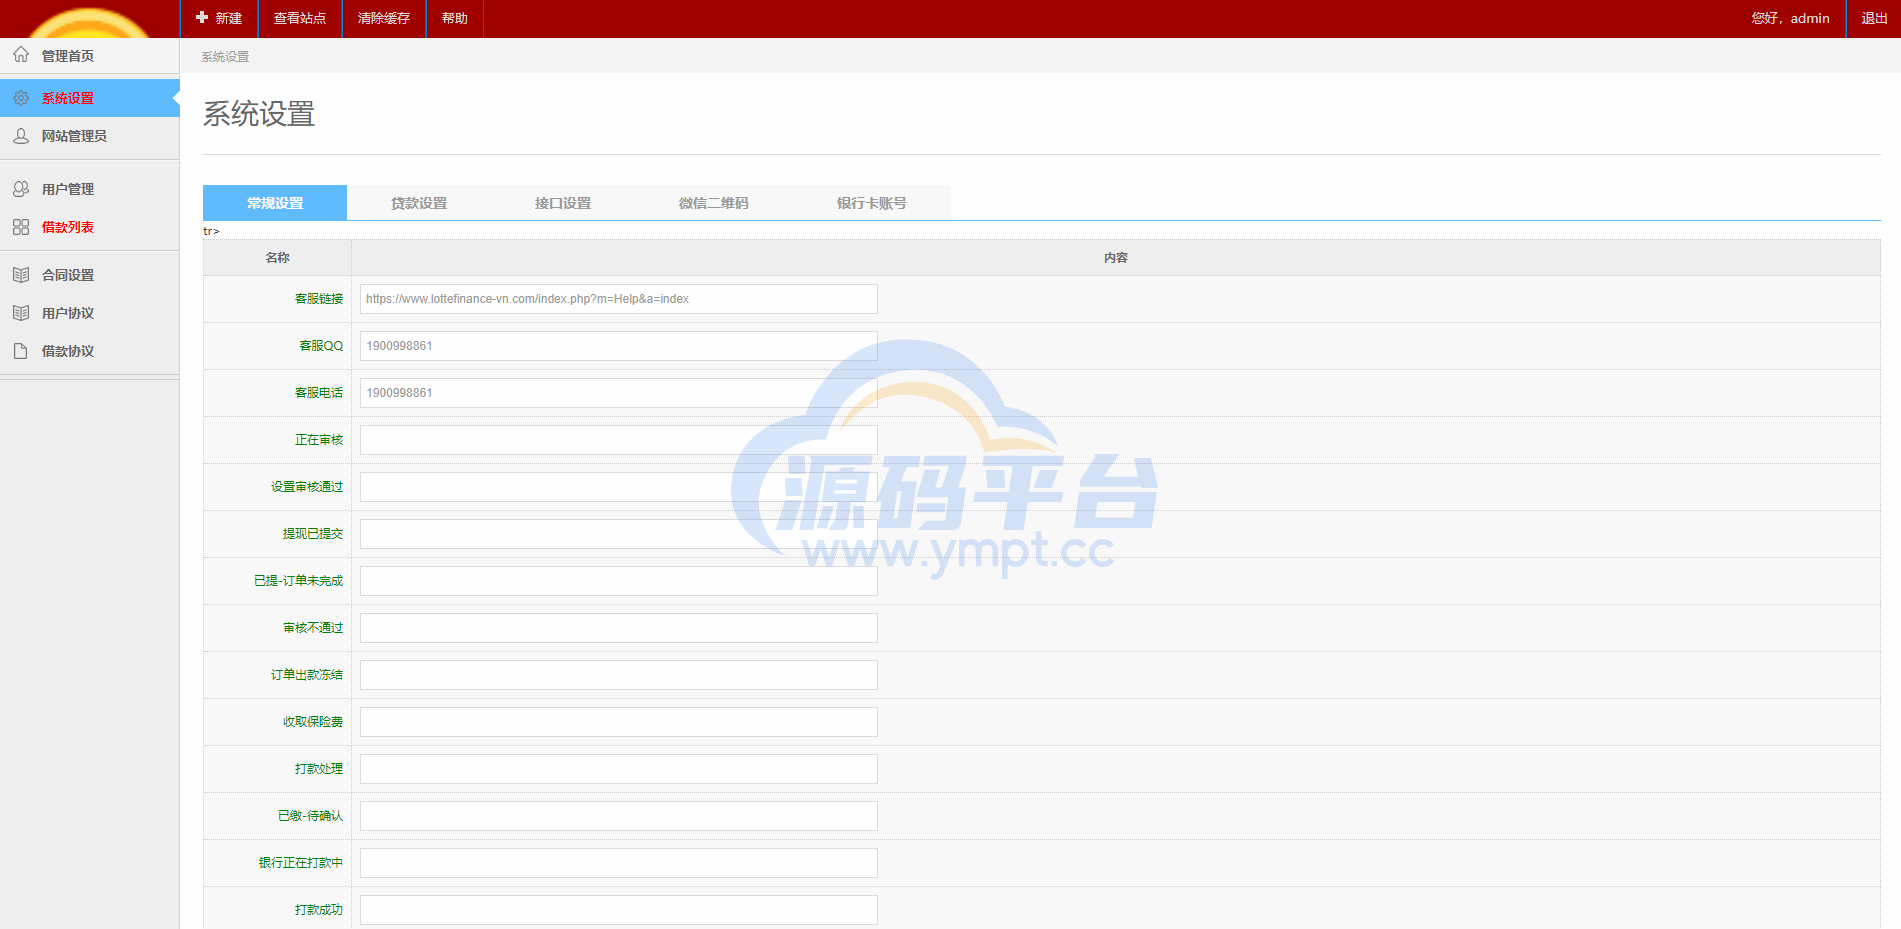
Task: Click the 名称 column header
Action: [277, 258]
